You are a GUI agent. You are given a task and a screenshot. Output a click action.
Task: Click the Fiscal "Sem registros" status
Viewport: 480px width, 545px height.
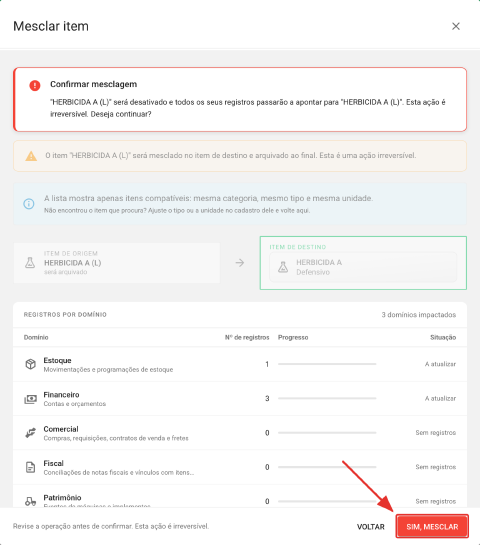pos(436,467)
